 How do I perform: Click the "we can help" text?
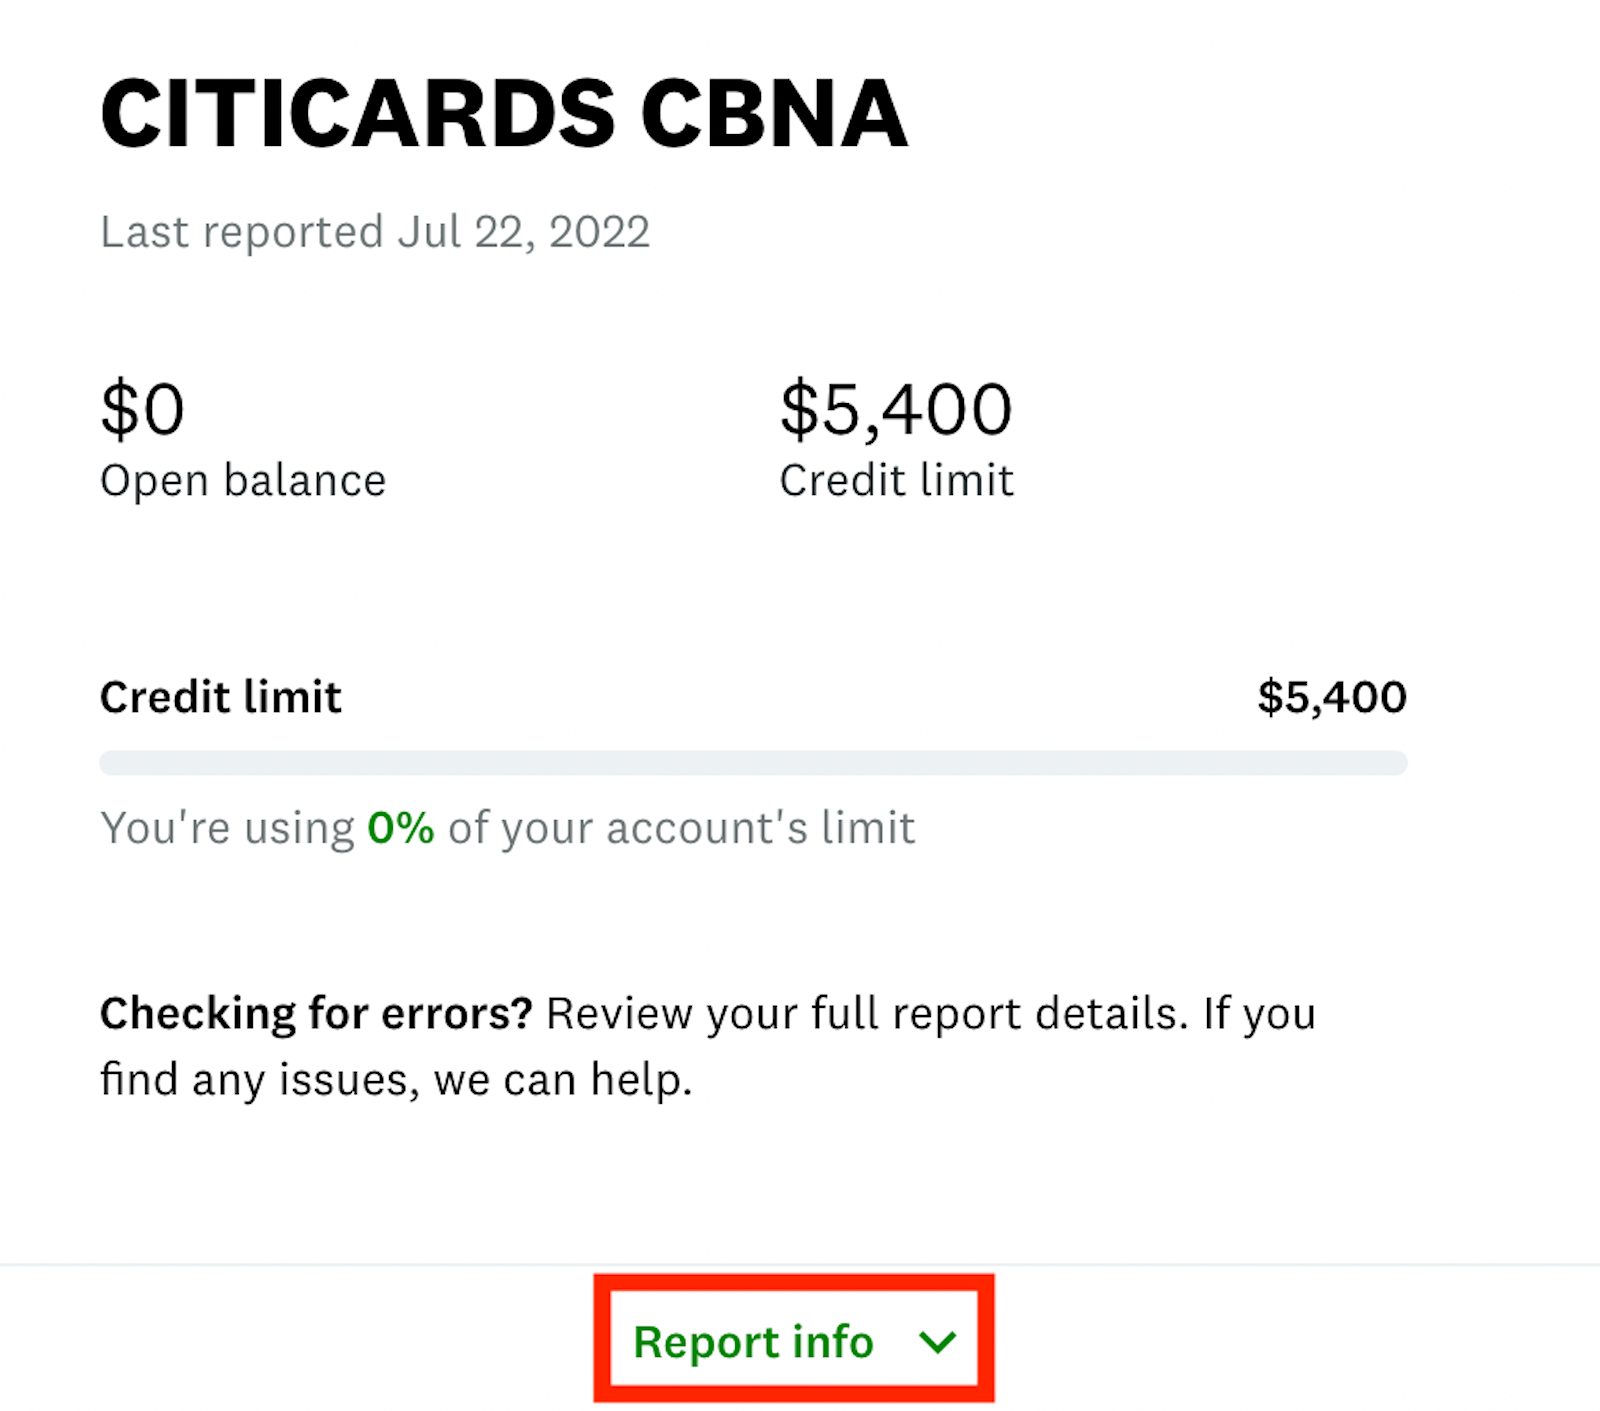(563, 1080)
